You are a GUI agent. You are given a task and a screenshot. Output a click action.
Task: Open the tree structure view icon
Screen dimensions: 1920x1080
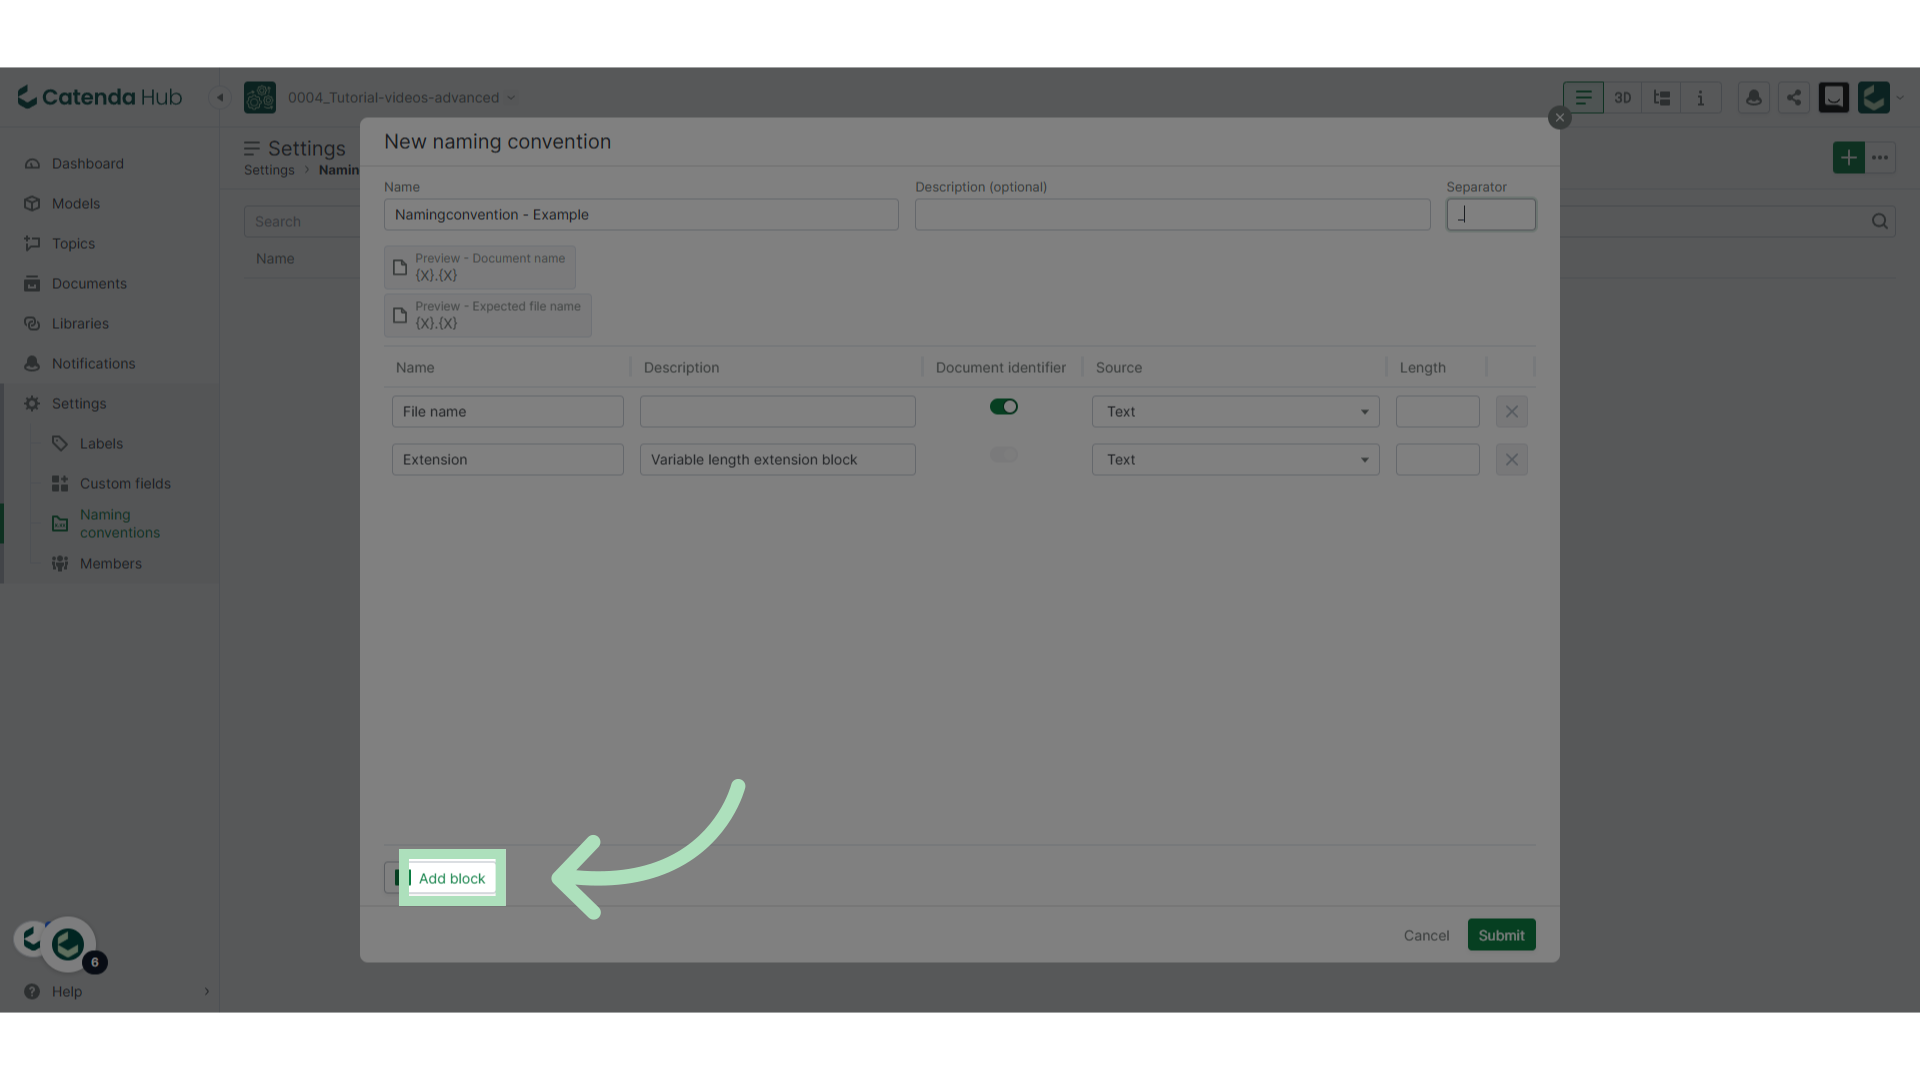point(1661,97)
